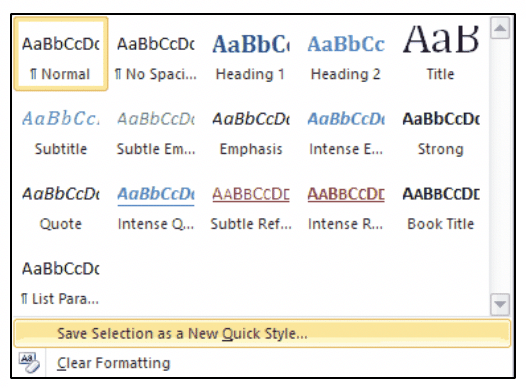The height and width of the screenshot is (388, 526).
Task: Apply the Normal quick style
Action: 61,54
